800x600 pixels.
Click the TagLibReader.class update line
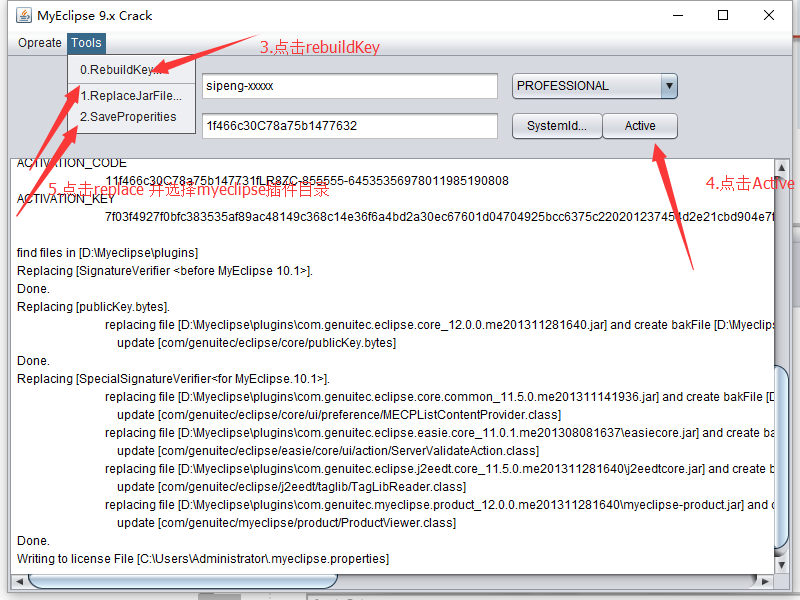[291, 487]
